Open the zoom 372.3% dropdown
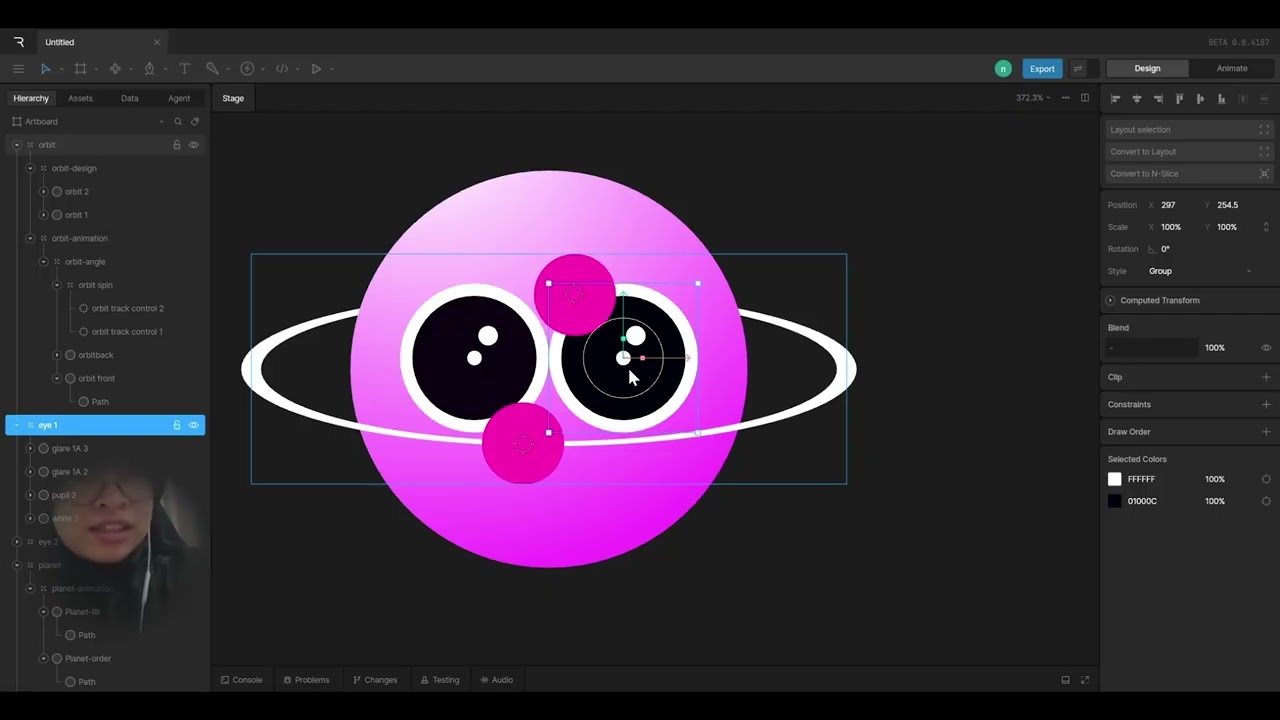 [x=1033, y=98]
